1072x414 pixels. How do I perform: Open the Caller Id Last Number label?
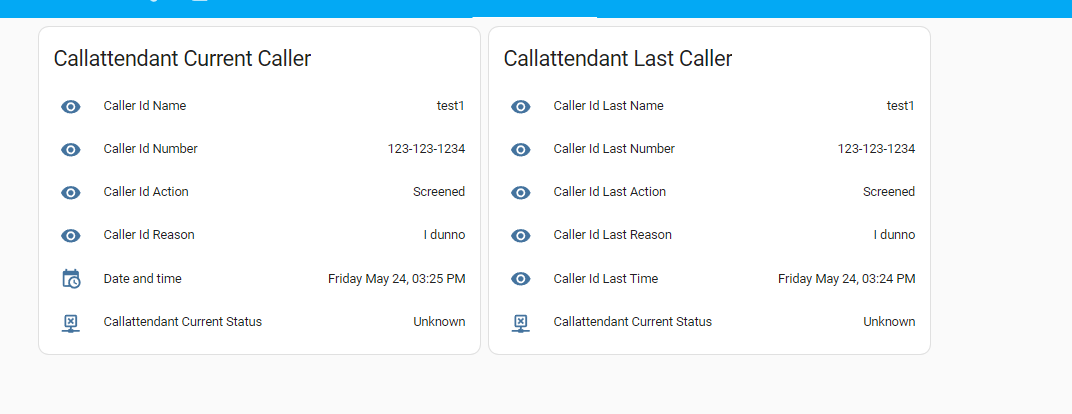(614, 149)
